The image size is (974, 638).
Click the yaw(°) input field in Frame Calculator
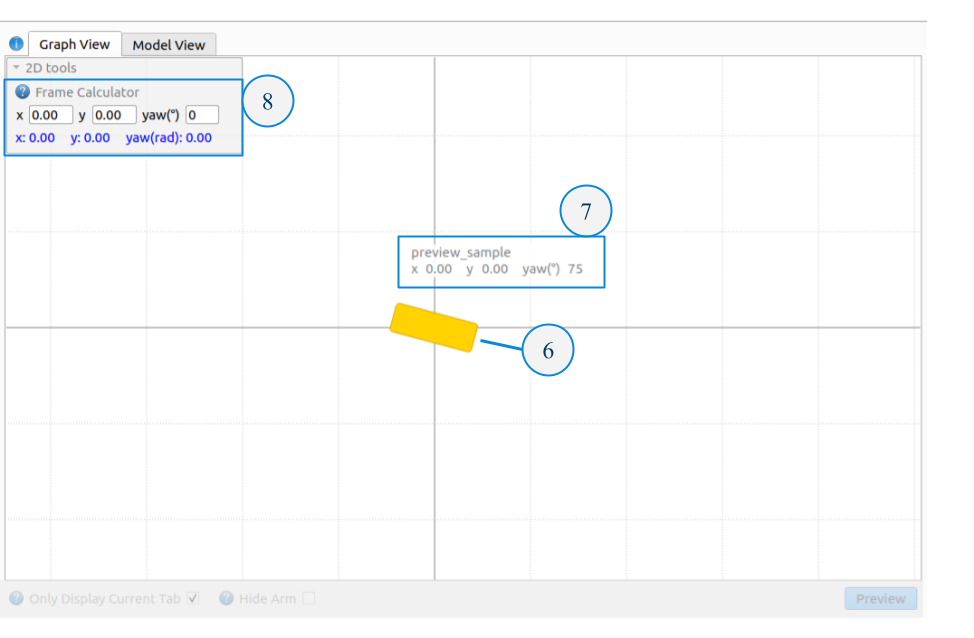pyautogui.click(x=201, y=115)
